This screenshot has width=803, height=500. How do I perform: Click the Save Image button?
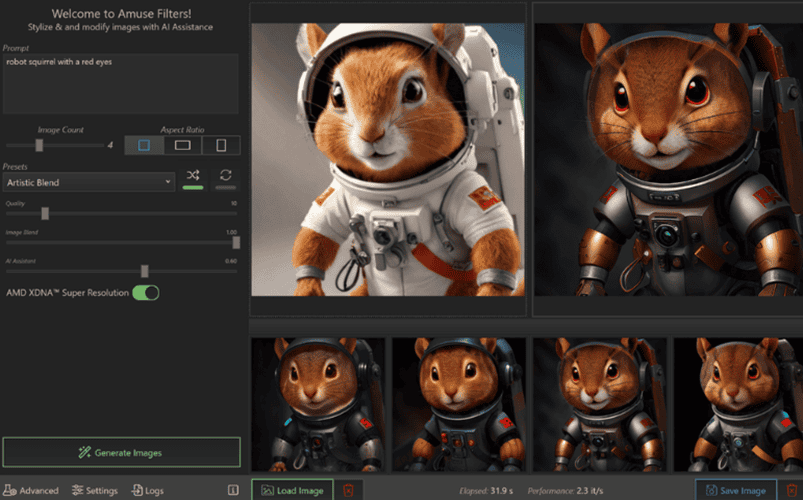736,490
